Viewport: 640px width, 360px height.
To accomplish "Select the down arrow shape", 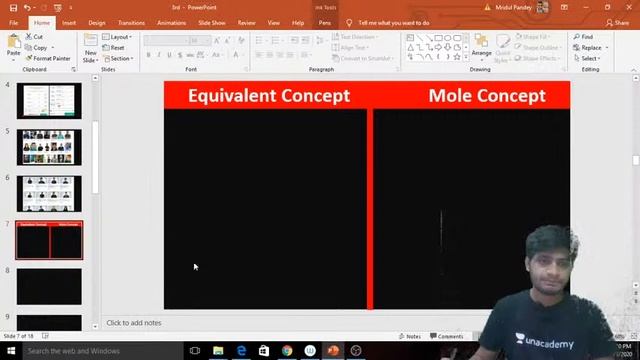I will tap(448, 48).
